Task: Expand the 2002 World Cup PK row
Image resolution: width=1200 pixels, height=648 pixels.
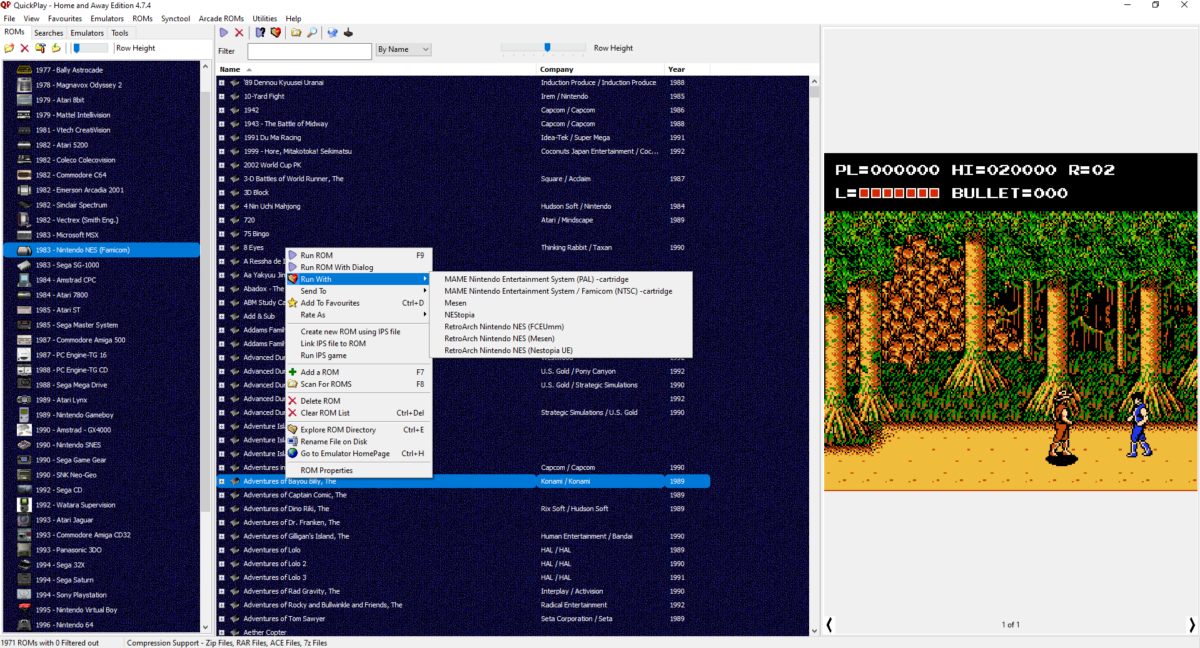Action: (222, 165)
